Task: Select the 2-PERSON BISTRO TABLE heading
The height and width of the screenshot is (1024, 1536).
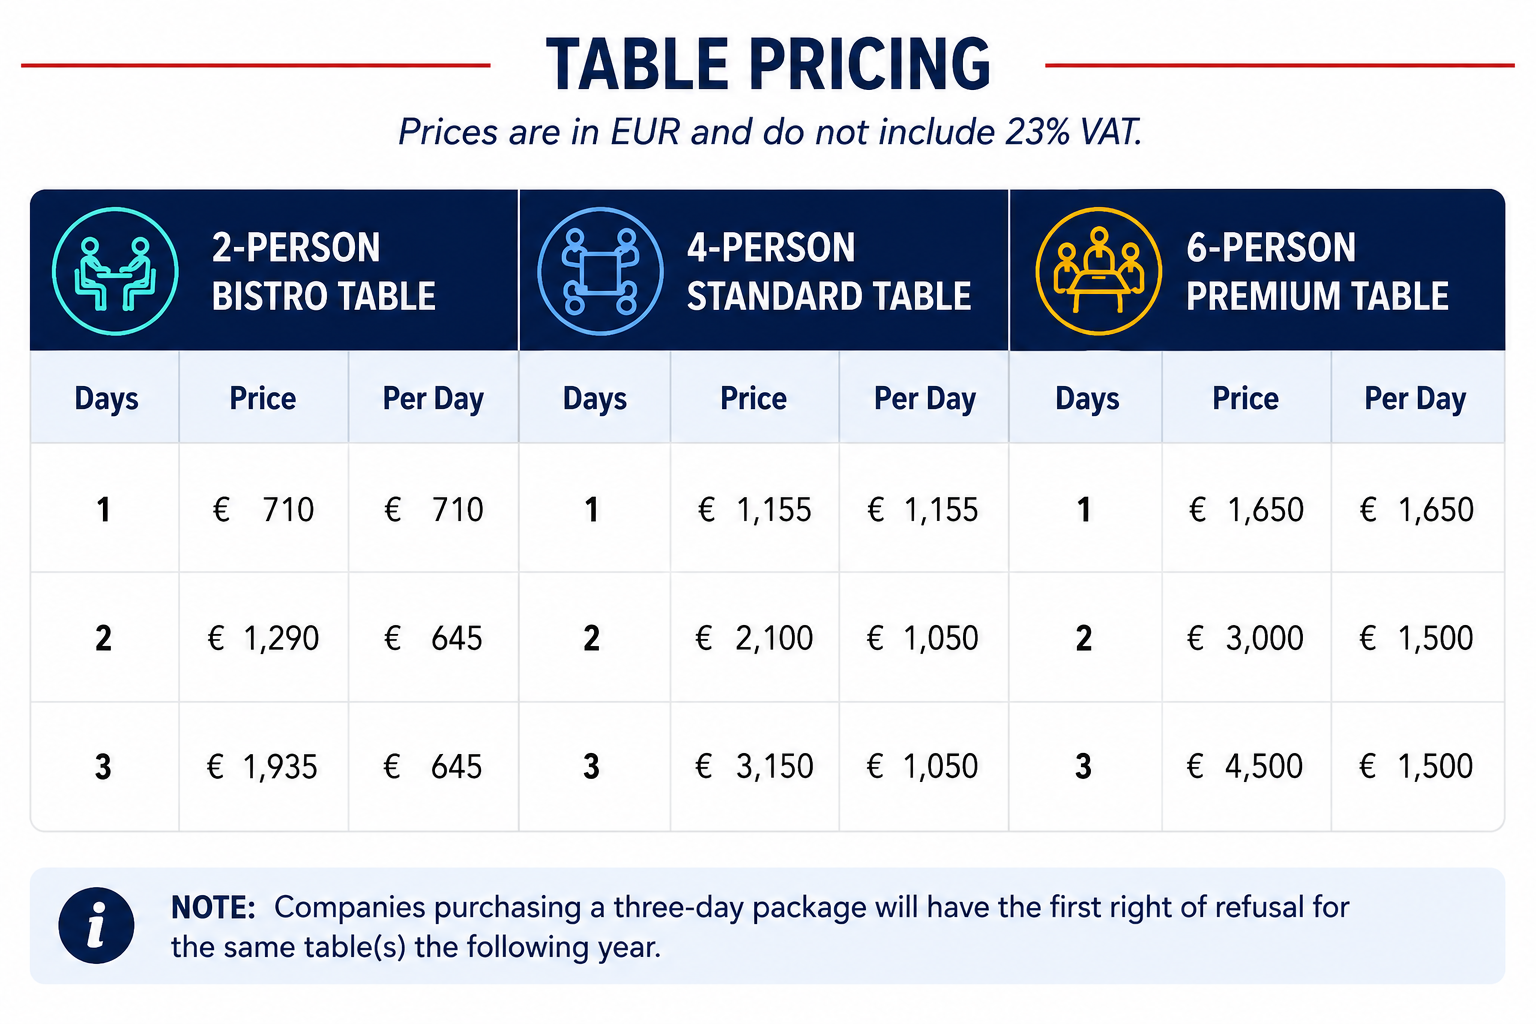Action: point(324,272)
